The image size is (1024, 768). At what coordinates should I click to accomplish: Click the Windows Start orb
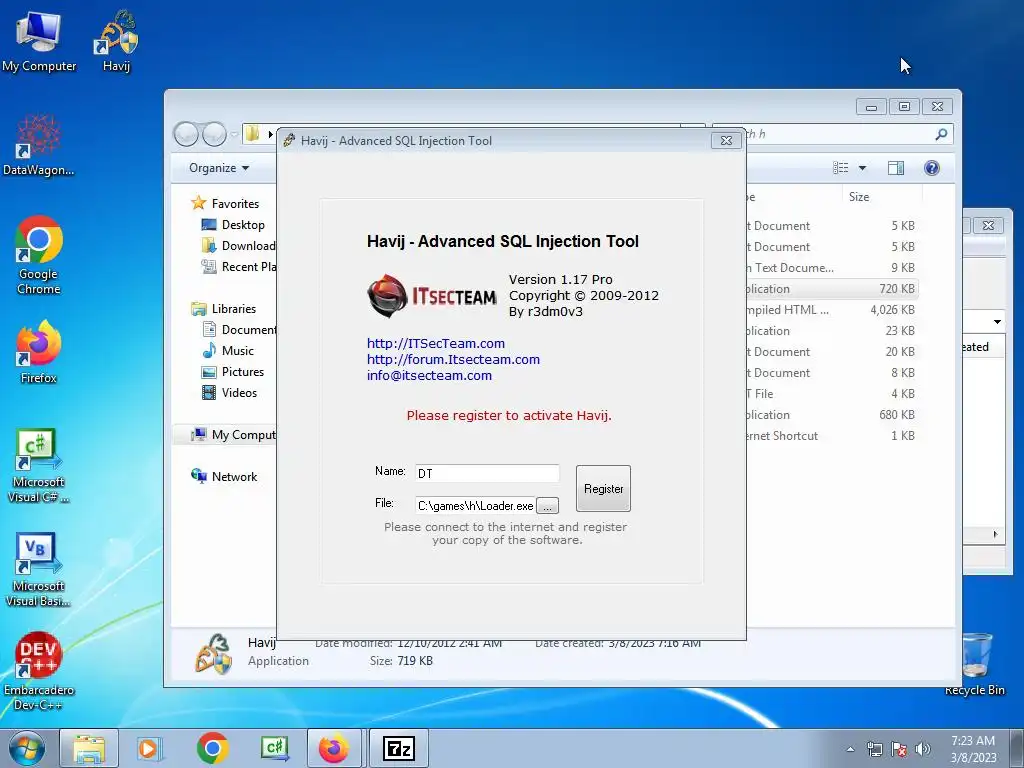(x=27, y=748)
